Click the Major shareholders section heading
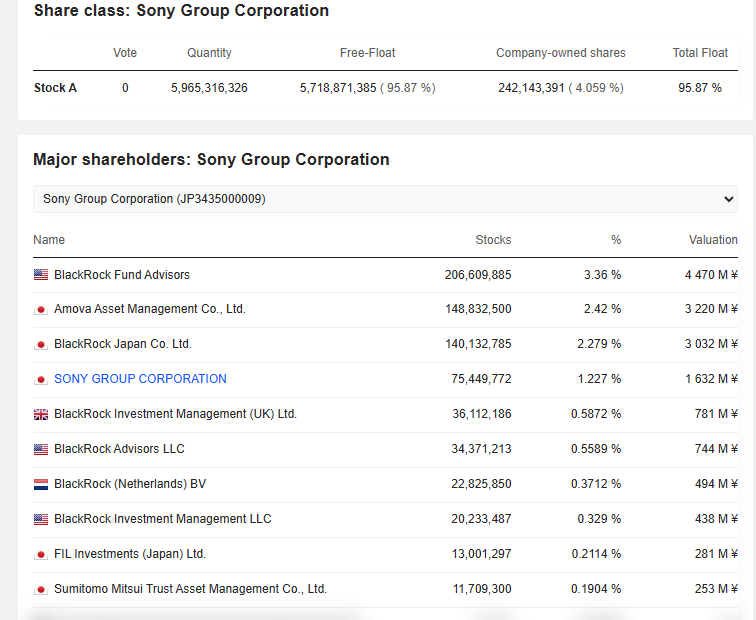This screenshot has height=620, width=756. pos(211,160)
